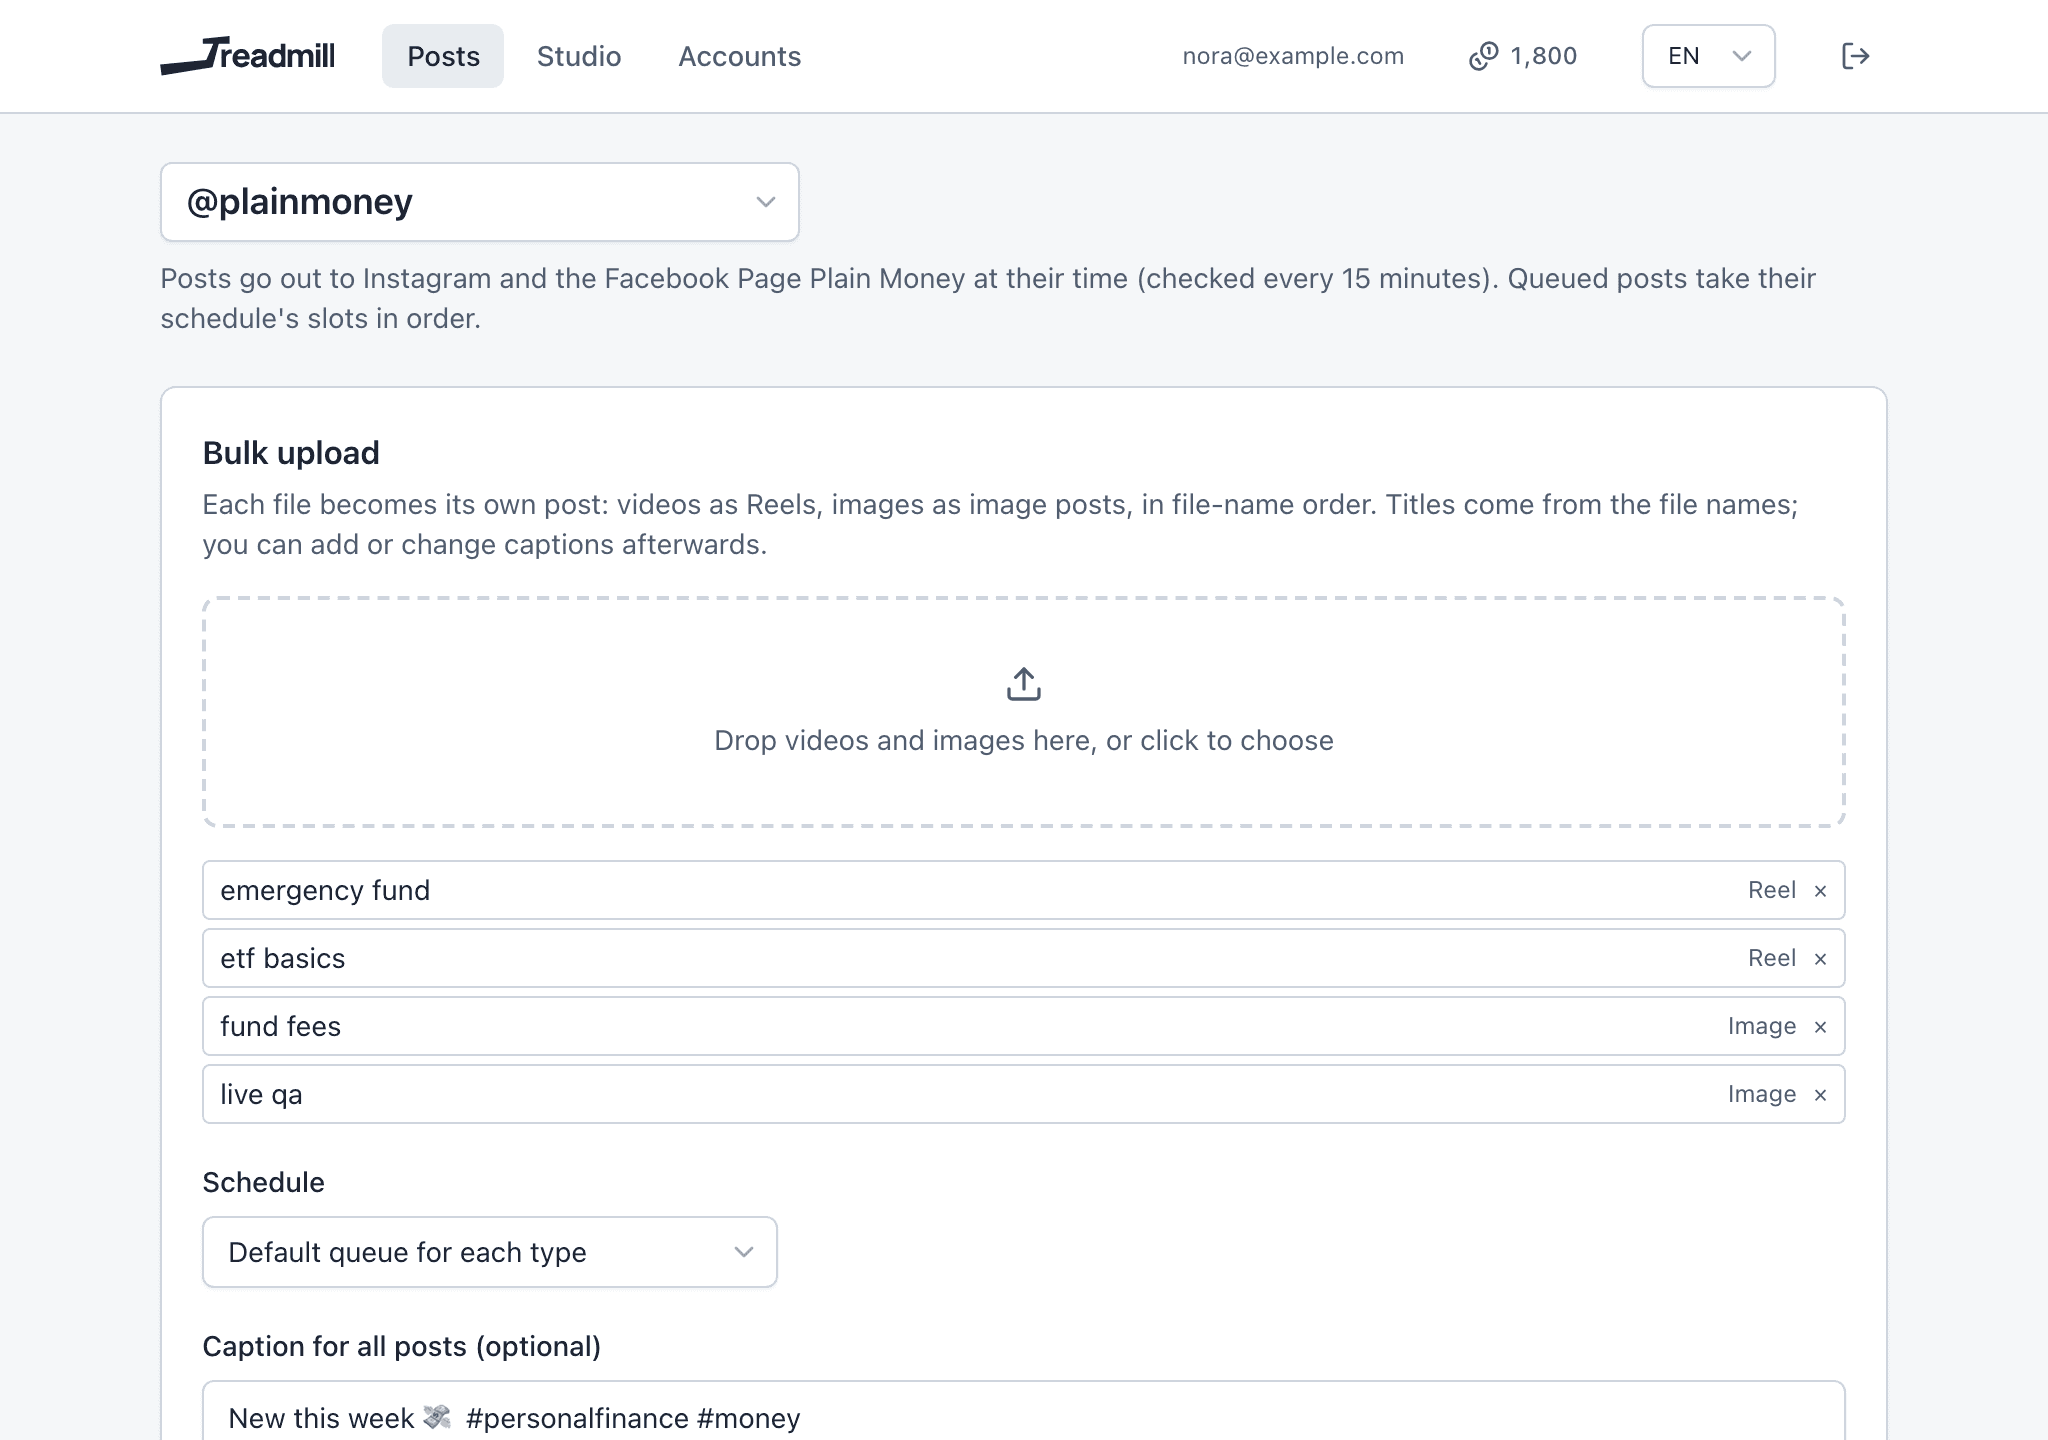Click the credits coin icon

tap(1483, 56)
